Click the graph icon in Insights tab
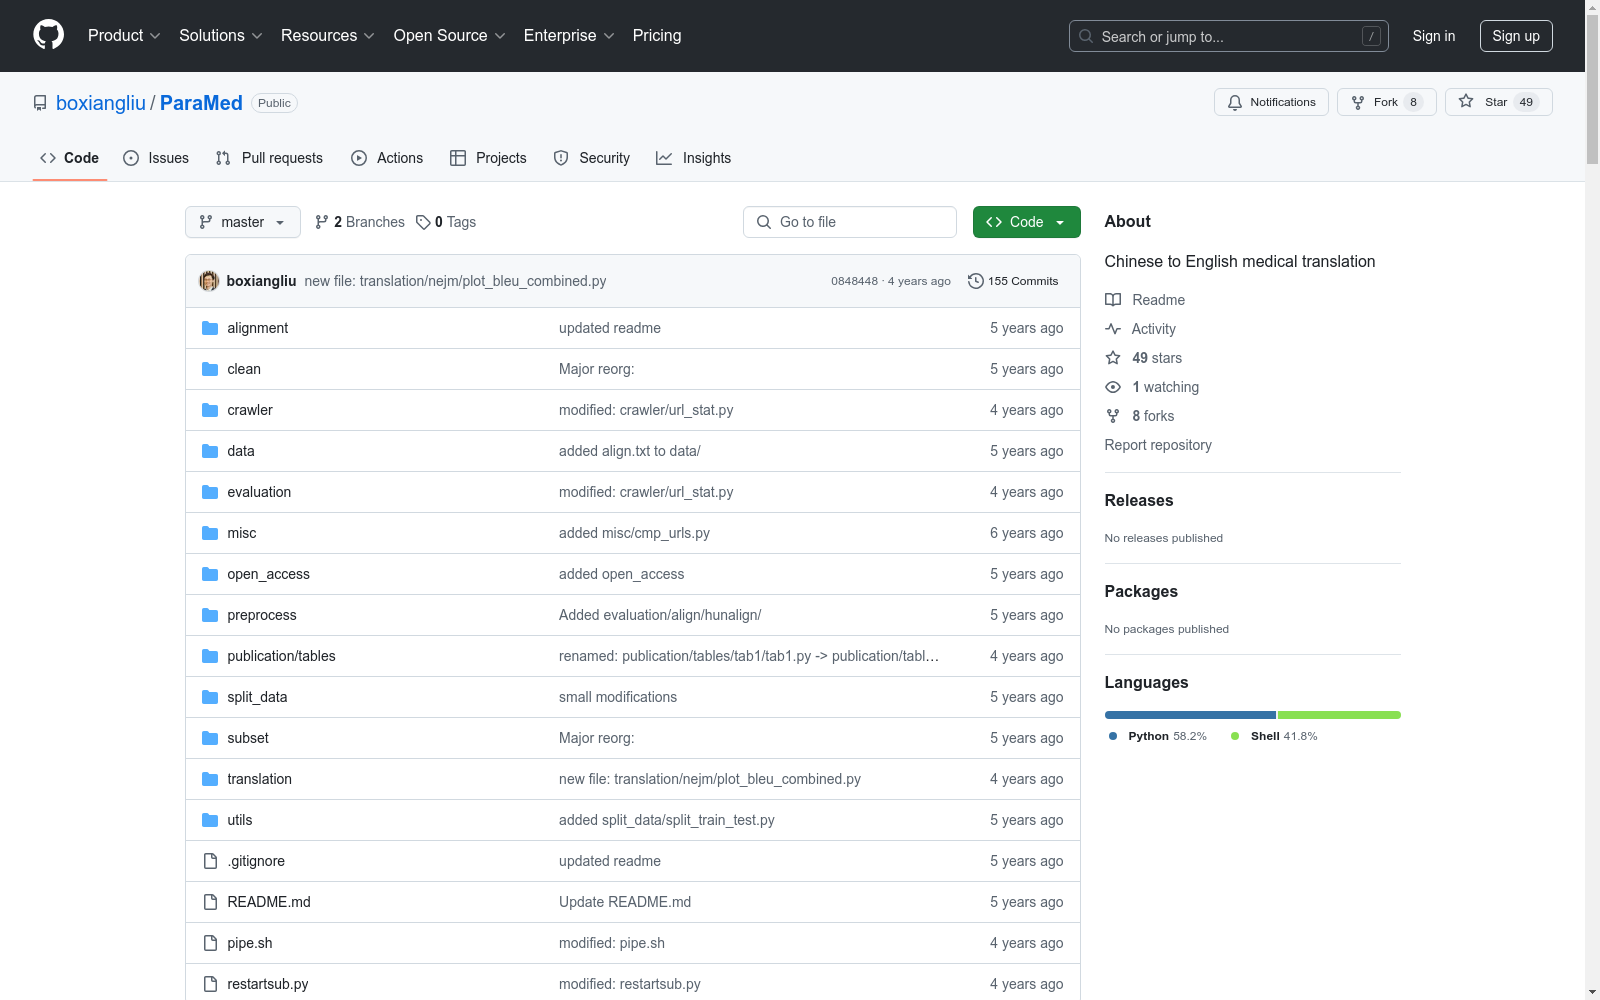 (x=664, y=158)
